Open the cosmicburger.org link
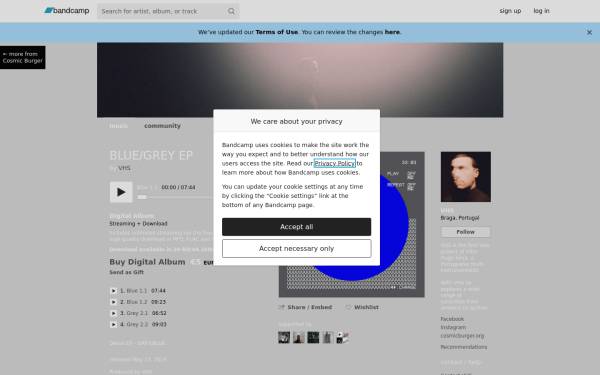Image resolution: width=600 pixels, height=375 pixels. coord(462,336)
